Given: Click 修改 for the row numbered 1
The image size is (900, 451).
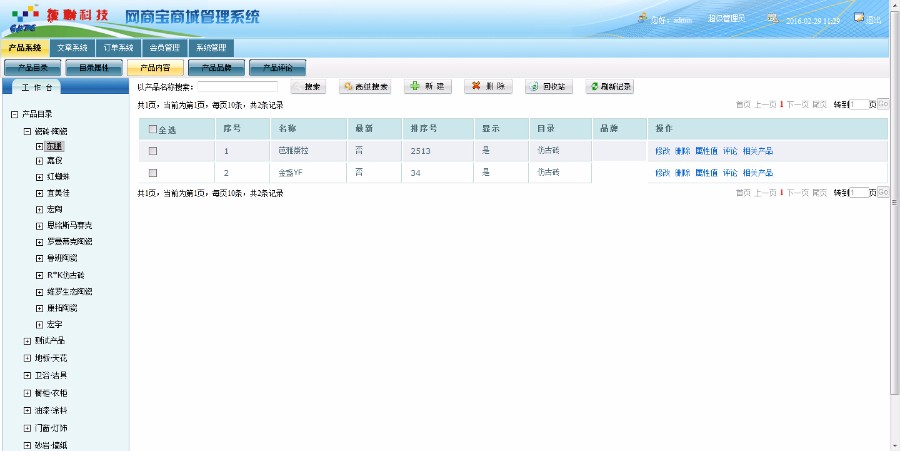Looking at the screenshot, I should (x=662, y=151).
